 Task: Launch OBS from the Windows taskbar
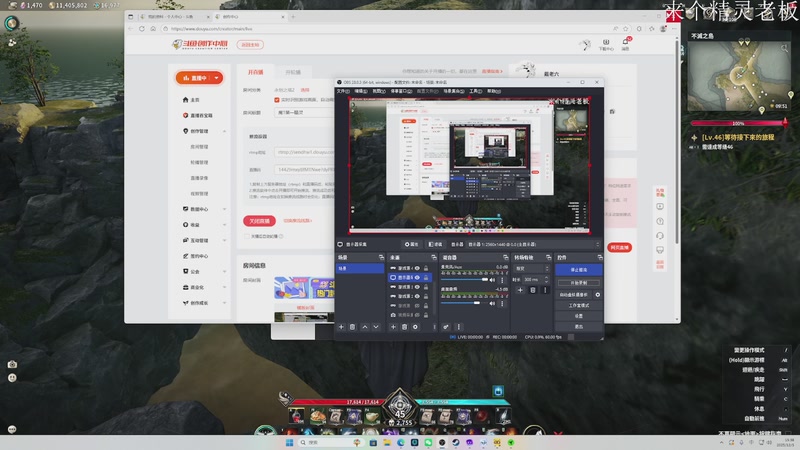(x=442, y=442)
